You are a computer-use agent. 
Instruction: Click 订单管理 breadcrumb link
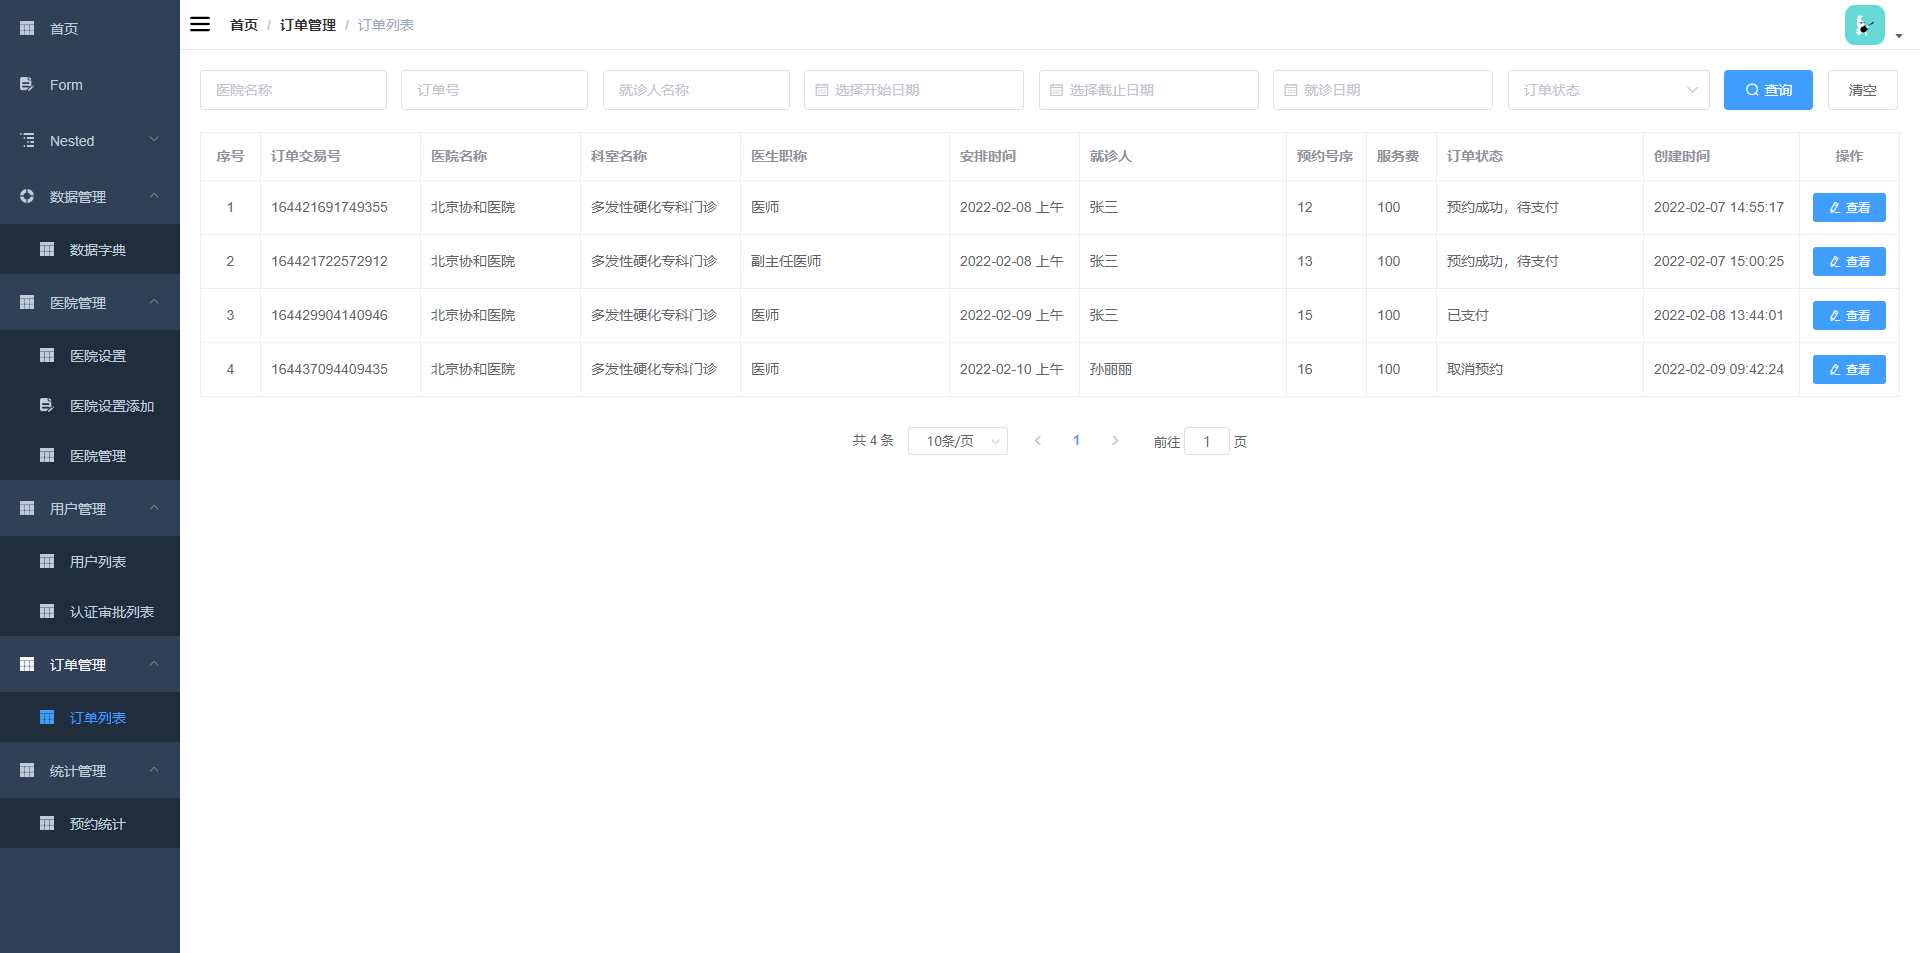tap(308, 25)
